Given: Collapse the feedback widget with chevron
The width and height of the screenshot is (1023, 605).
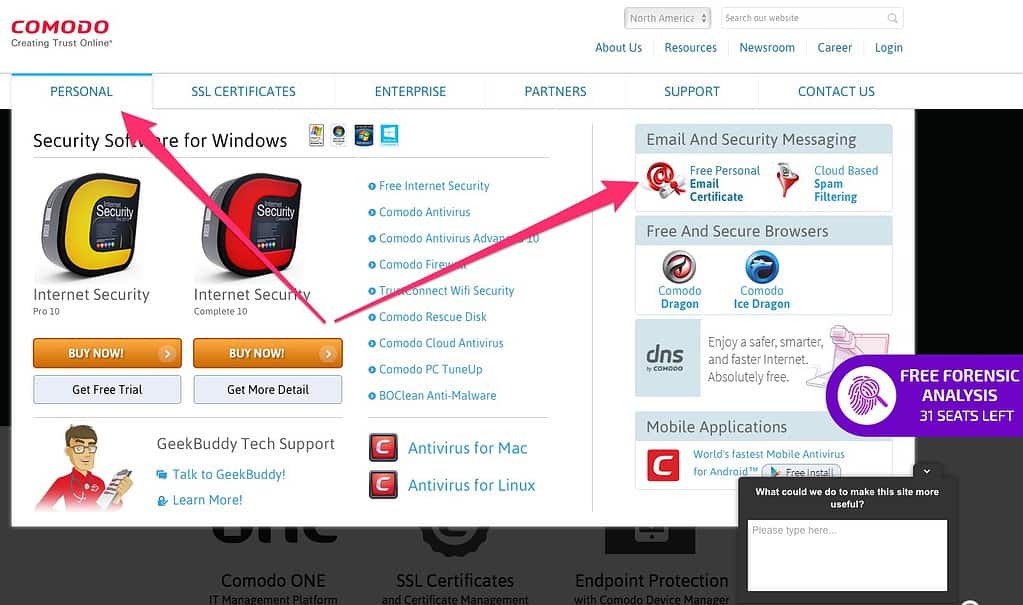Looking at the screenshot, I should click(926, 471).
